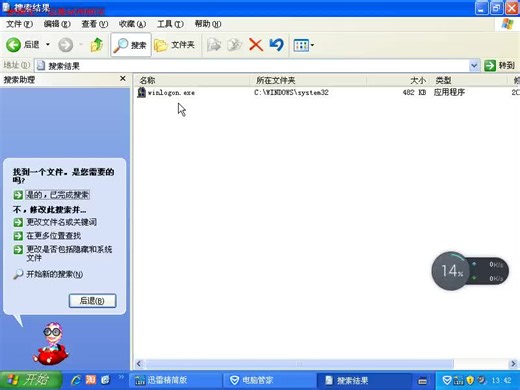
Task: Open the 收藏 menu
Action: 132,24
